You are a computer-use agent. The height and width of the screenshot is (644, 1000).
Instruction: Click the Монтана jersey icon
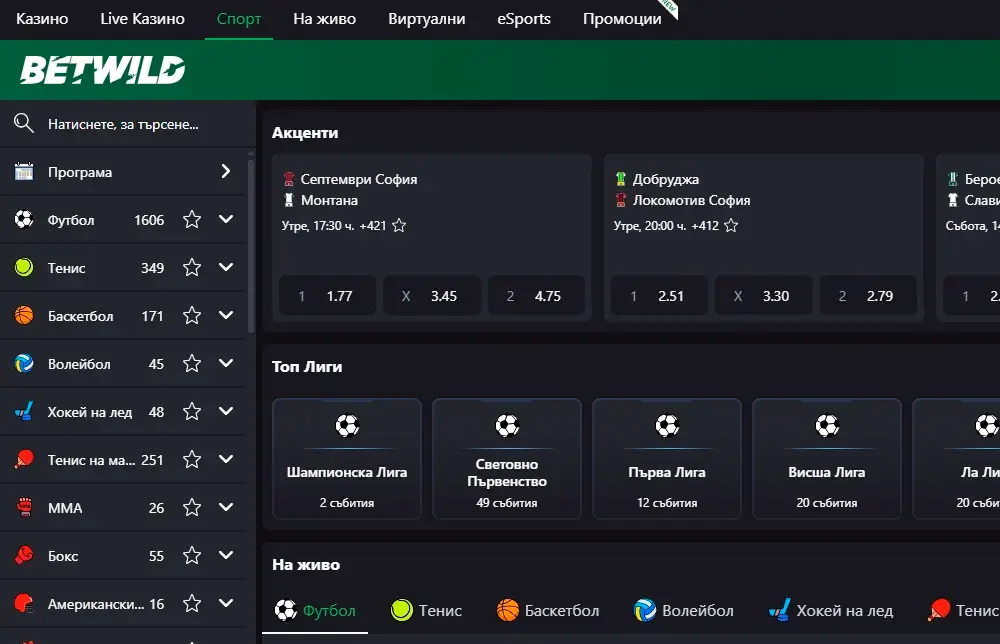pos(289,200)
